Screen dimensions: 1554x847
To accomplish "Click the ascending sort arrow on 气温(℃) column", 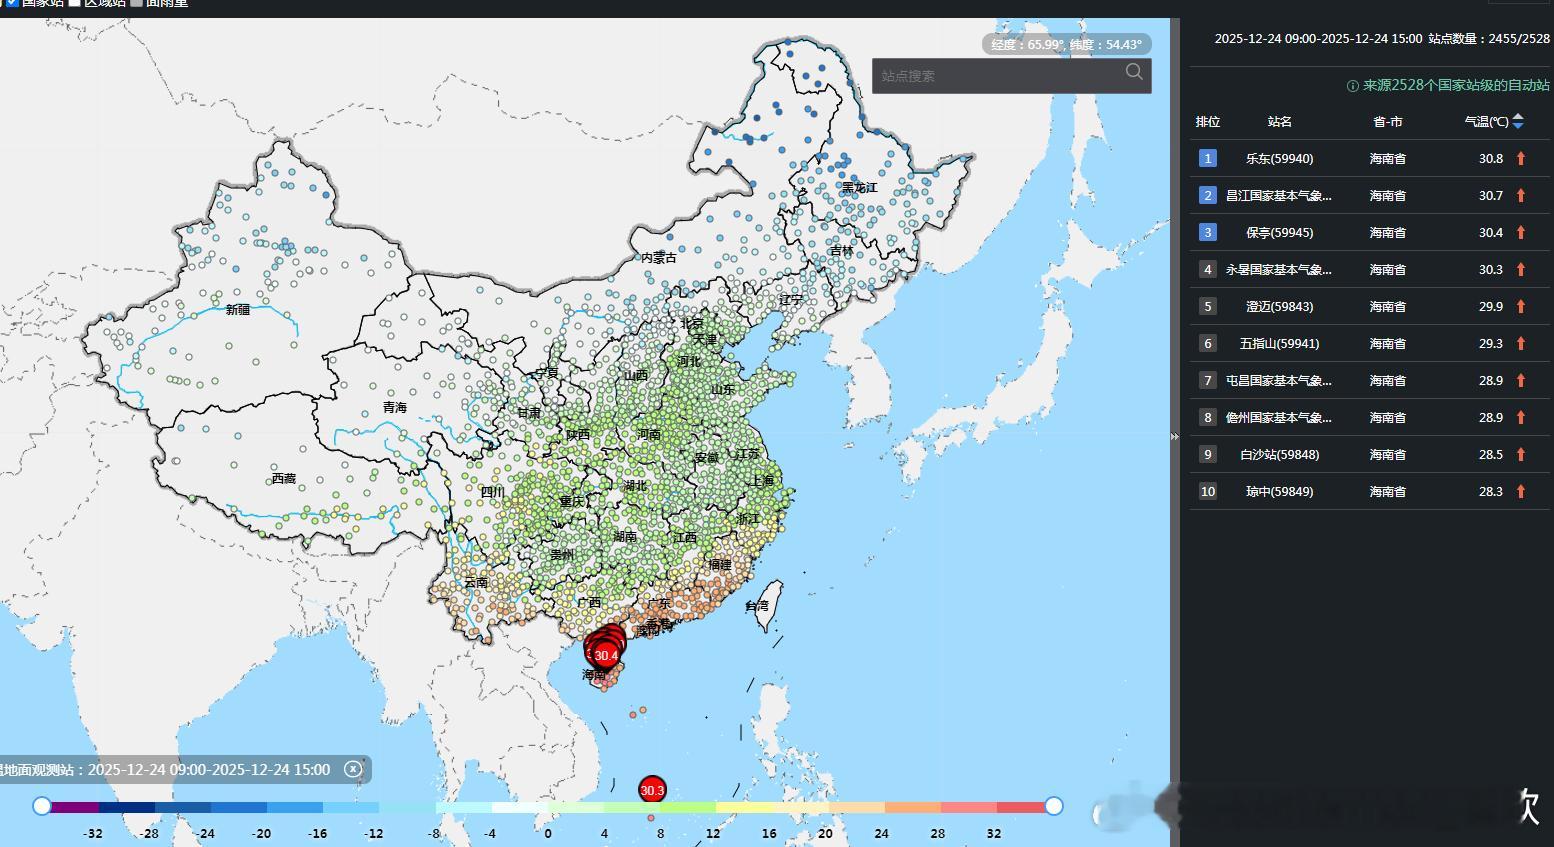I will point(1519,116).
